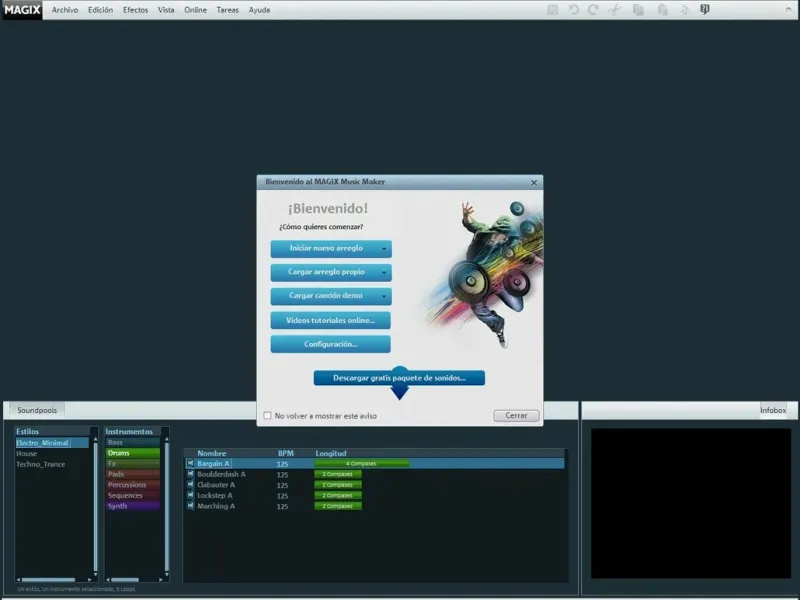Viewport: 800px width, 600px height.
Task: Select the Pads instrument
Action: (x=133, y=474)
